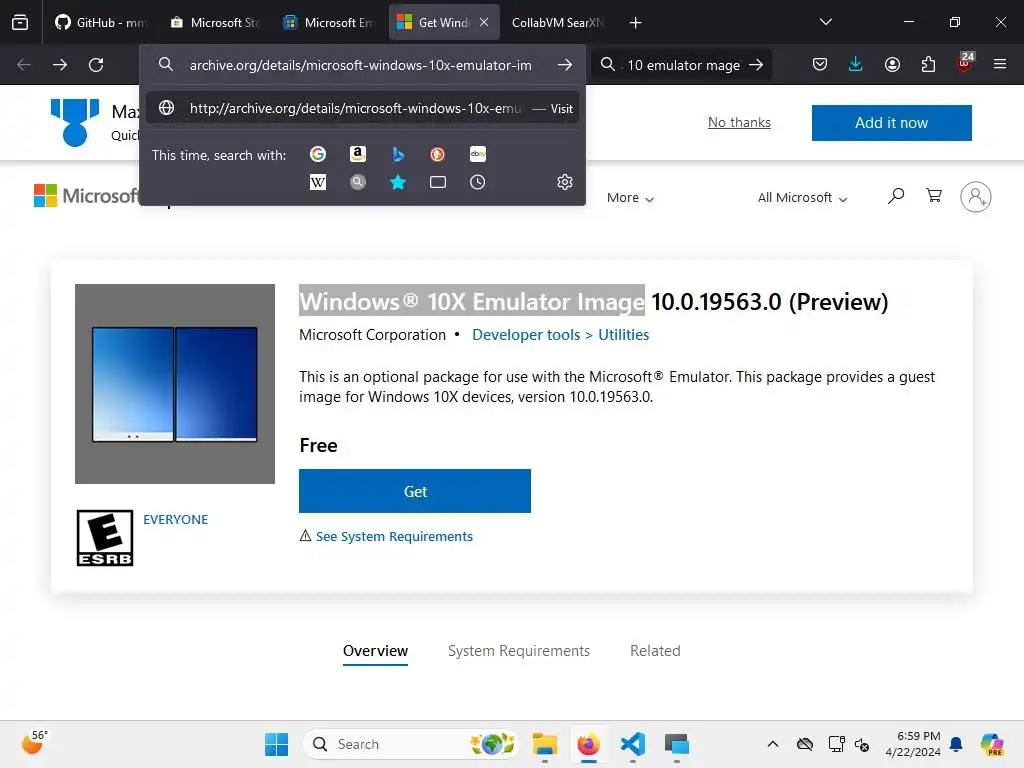This screenshot has width=1024, height=768.
Task: Click the blue Get button
Action: click(415, 491)
